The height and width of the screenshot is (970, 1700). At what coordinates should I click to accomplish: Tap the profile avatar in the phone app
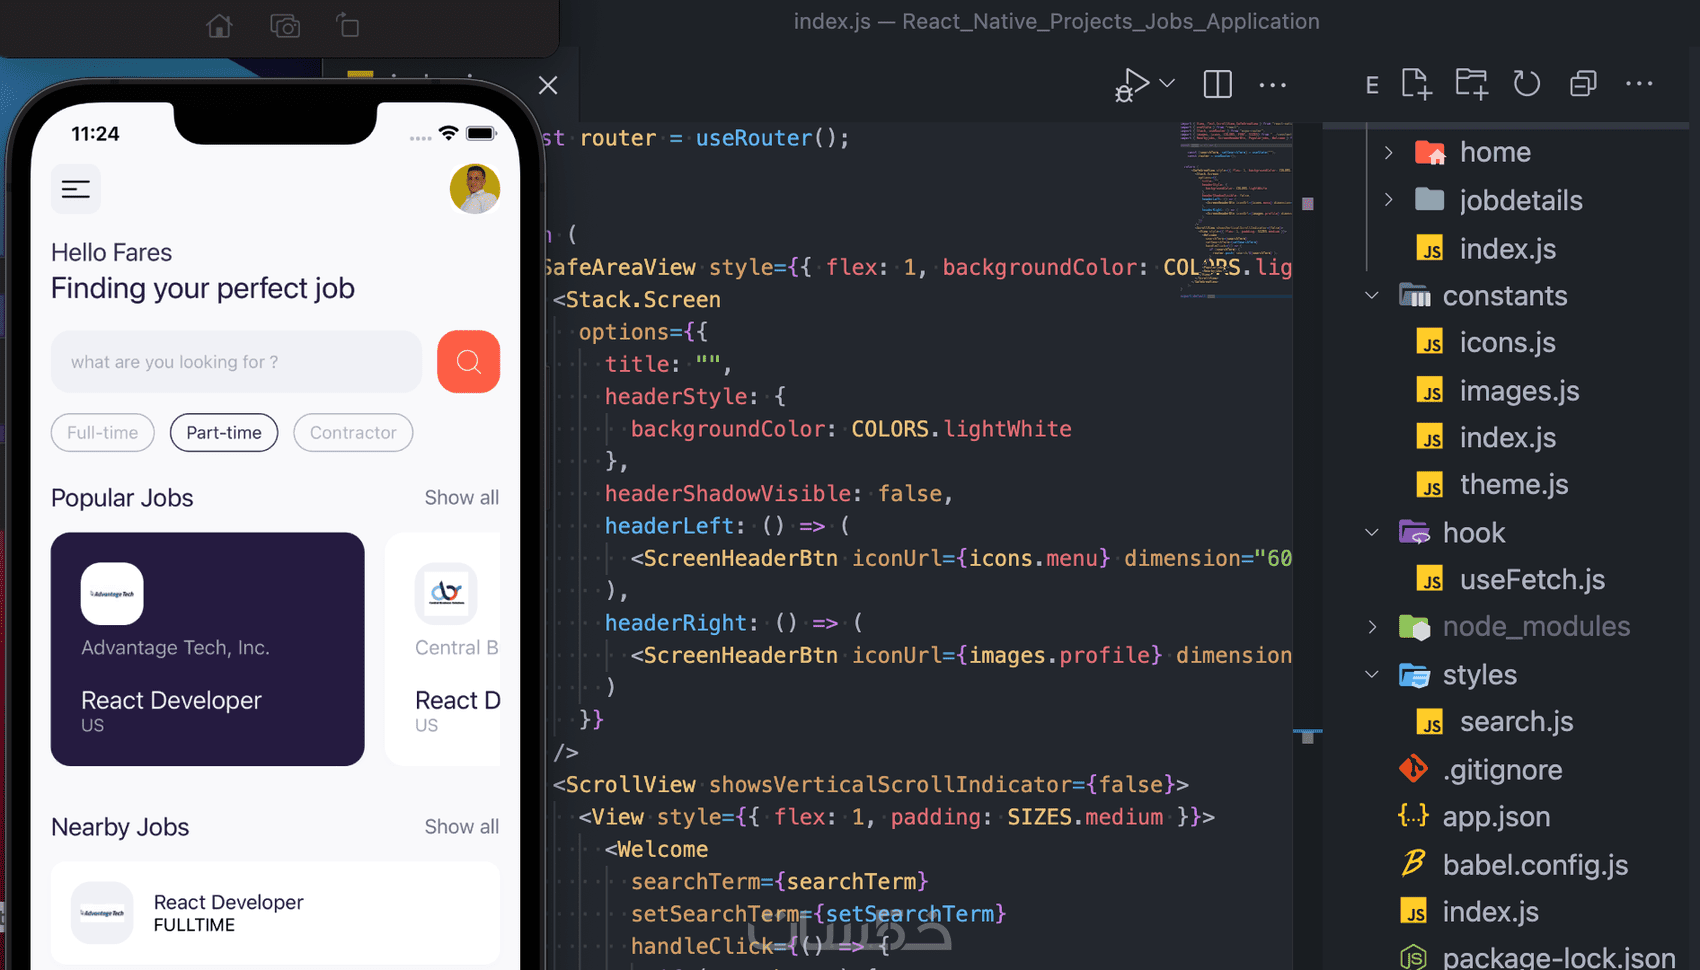click(475, 189)
